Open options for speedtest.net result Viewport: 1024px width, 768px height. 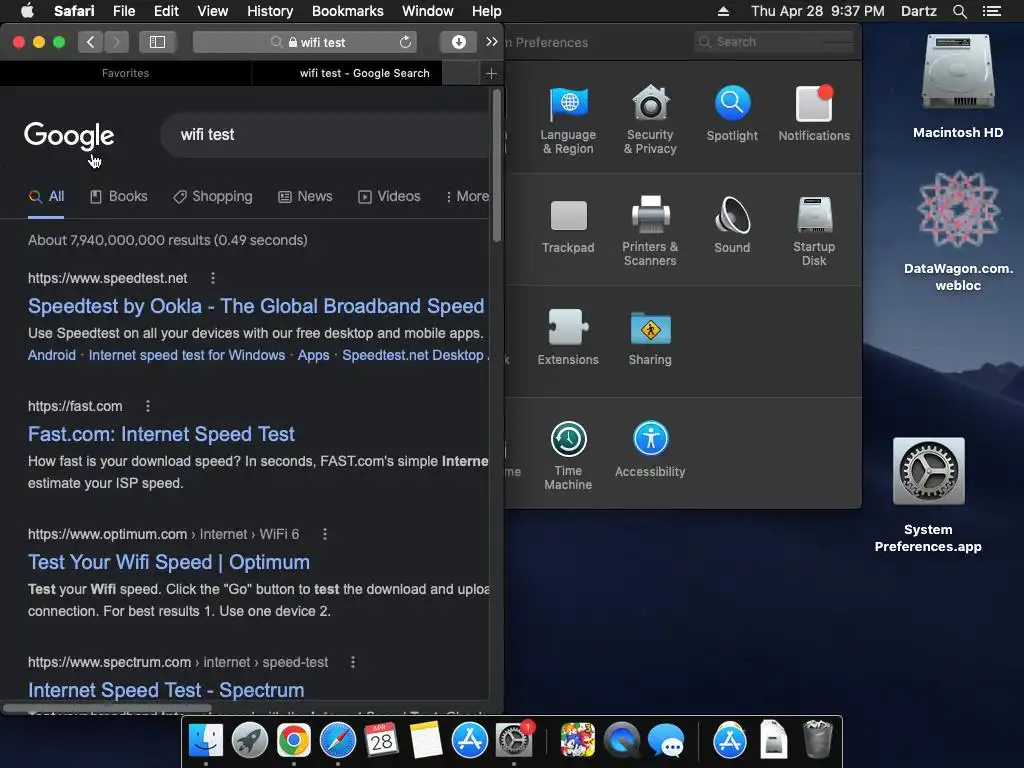click(x=212, y=278)
